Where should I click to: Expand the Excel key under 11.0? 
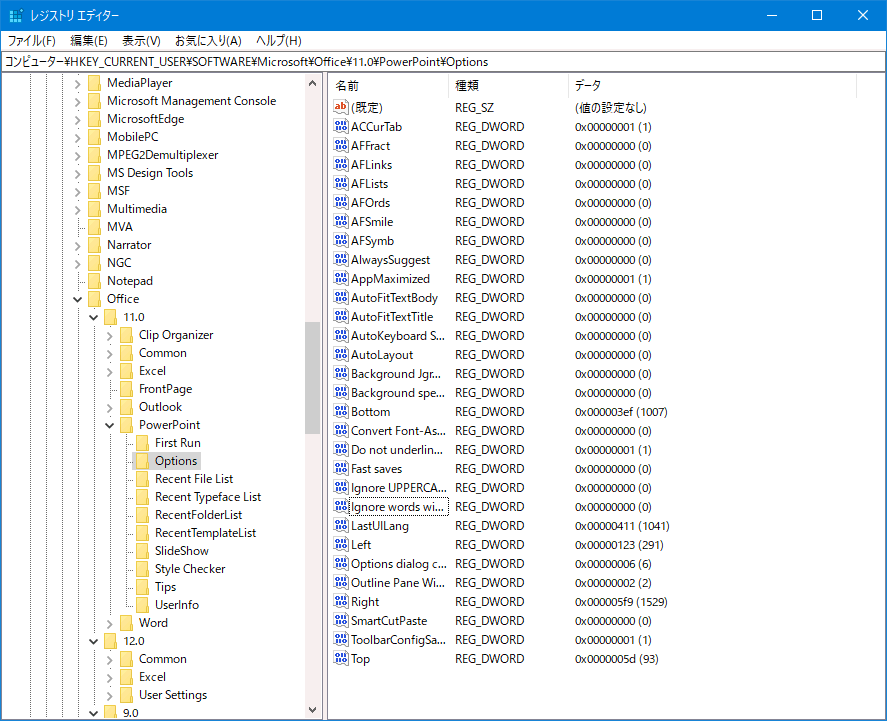pyautogui.click(x=110, y=372)
